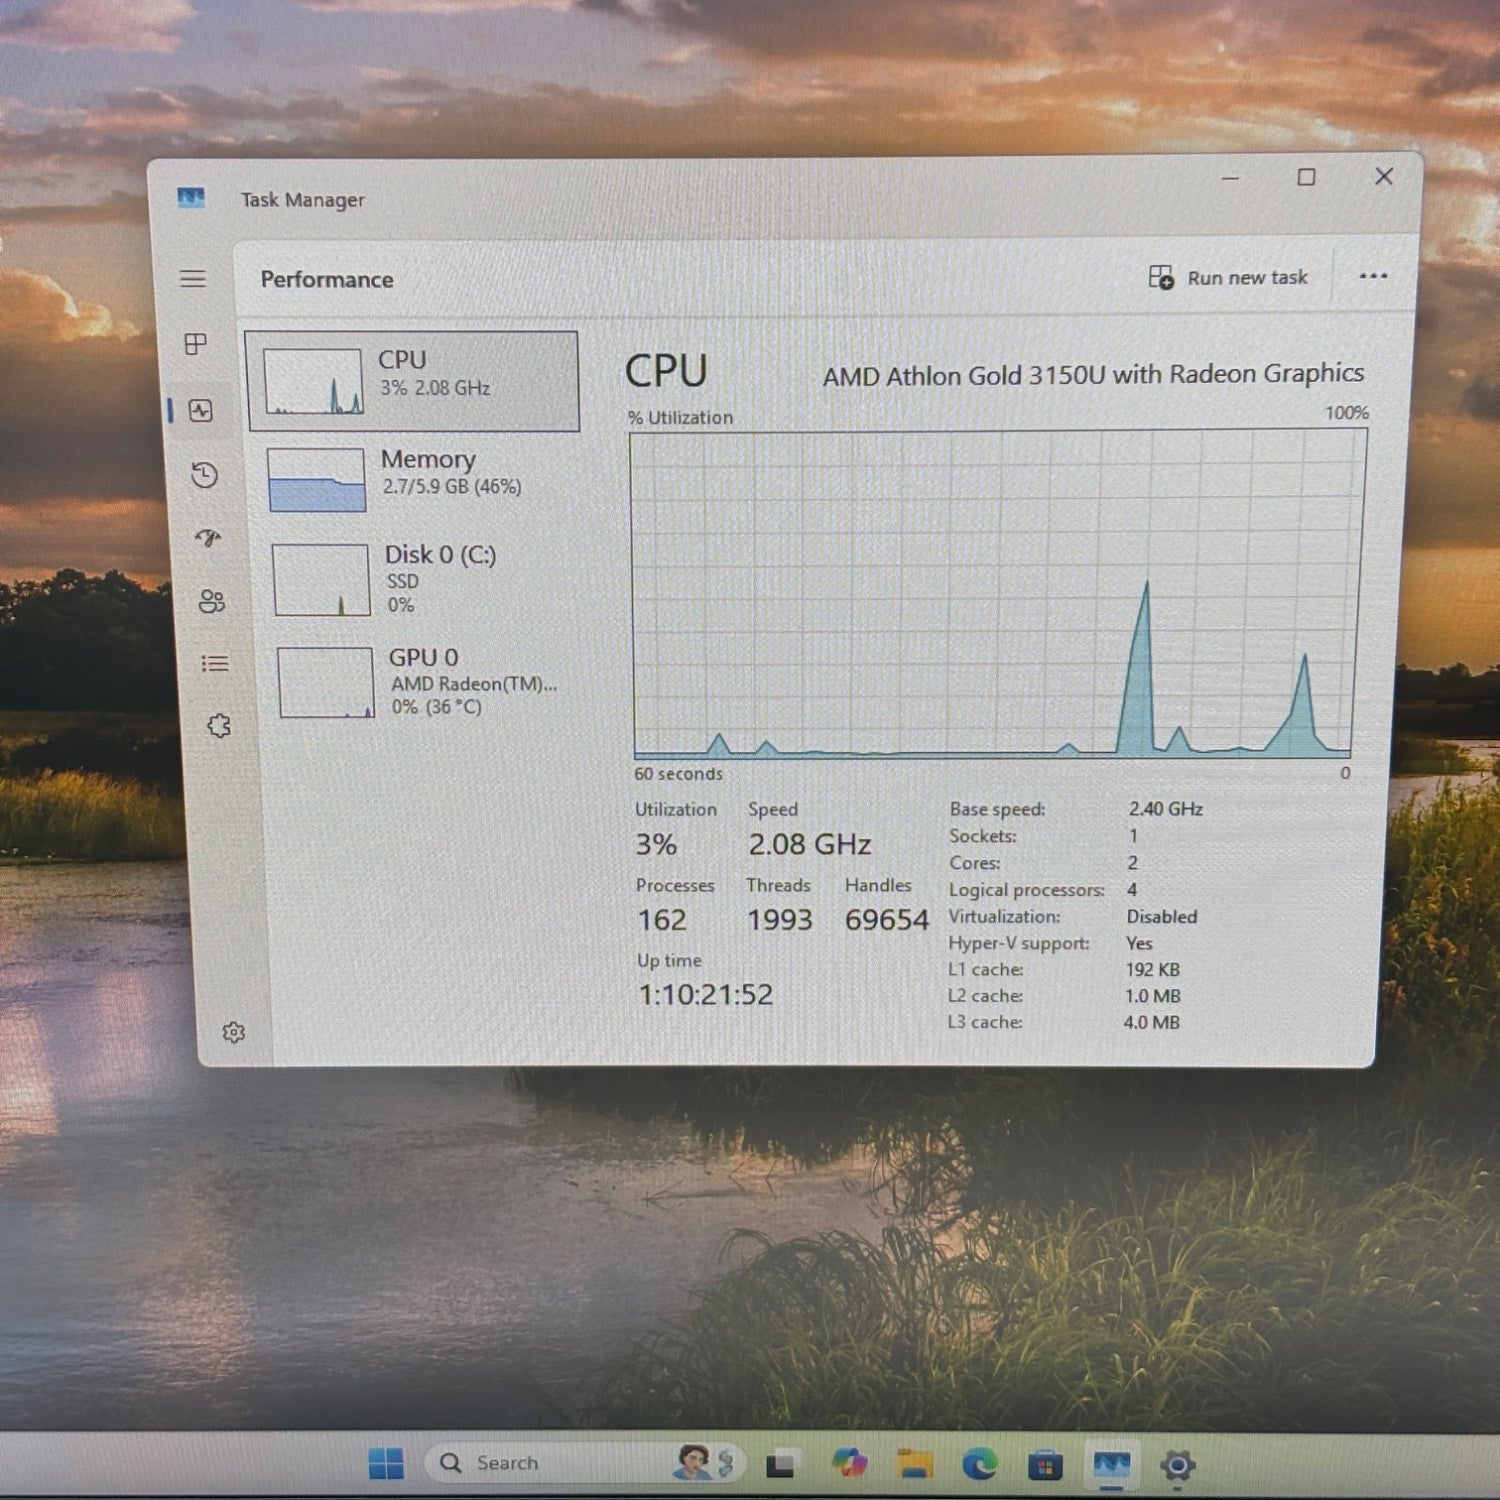1500x1500 pixels.
Task: Click the L2 cache 1.0 MB value
Action: (x=1153, y=996)
